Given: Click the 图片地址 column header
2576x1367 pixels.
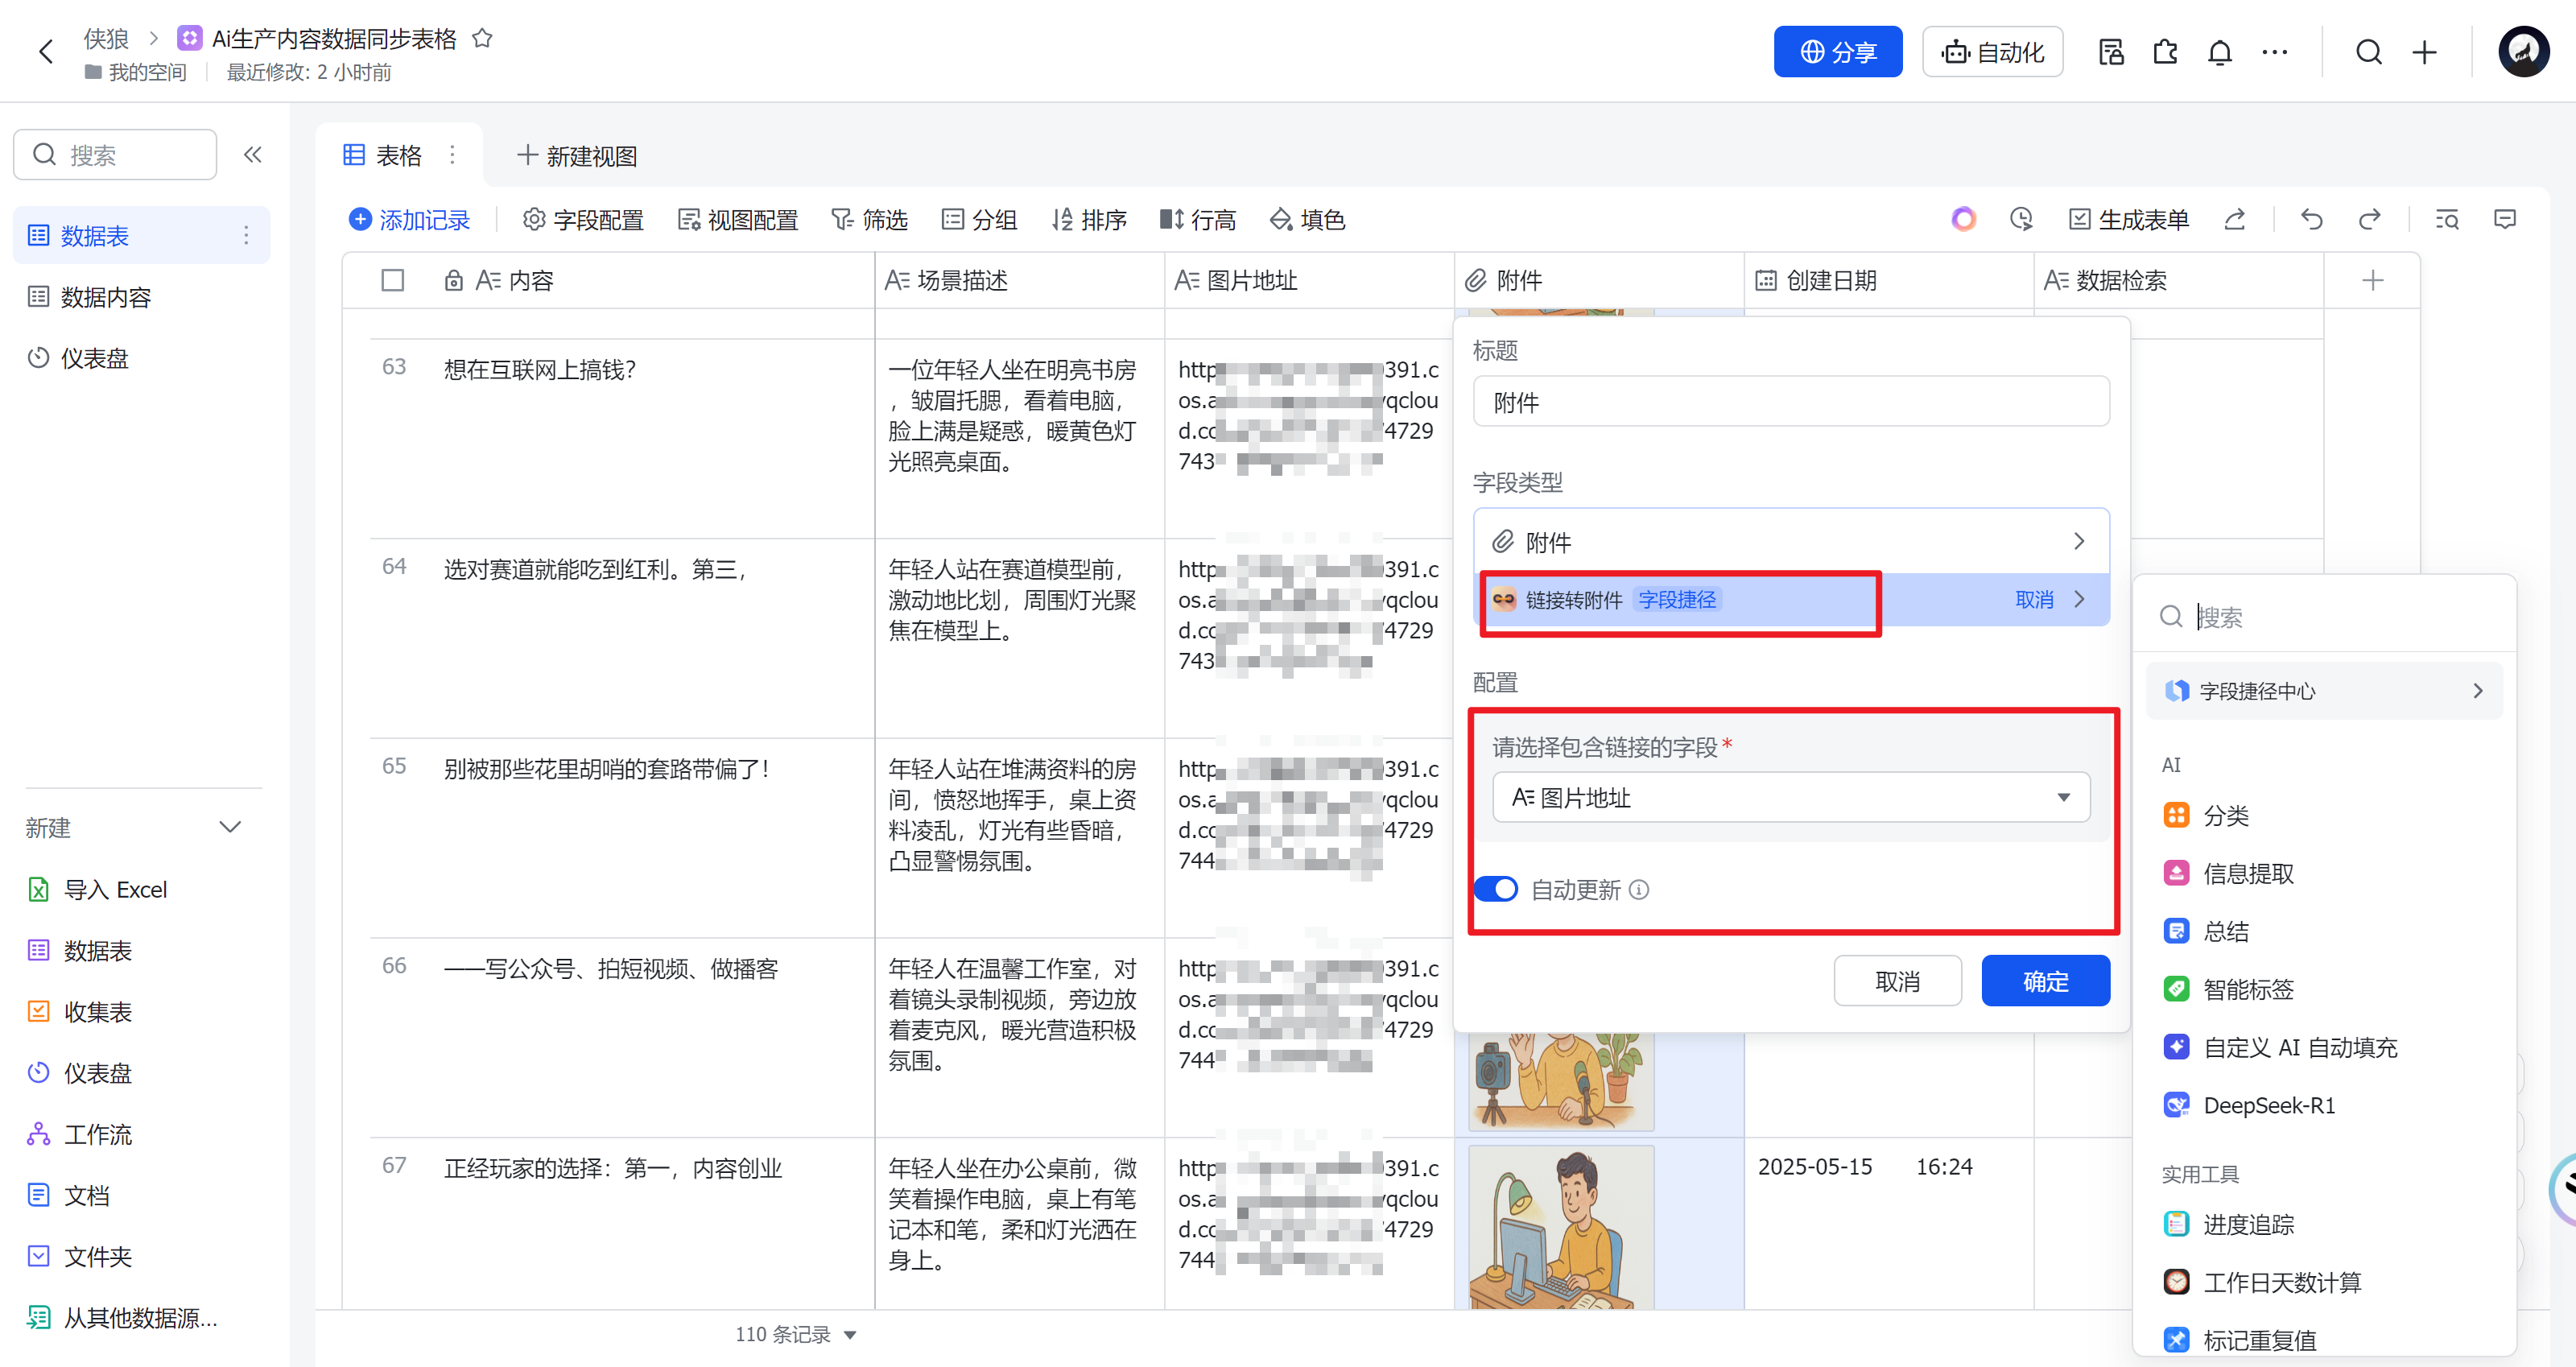Looking at the screenshot, I should [x=1309, y=281].
